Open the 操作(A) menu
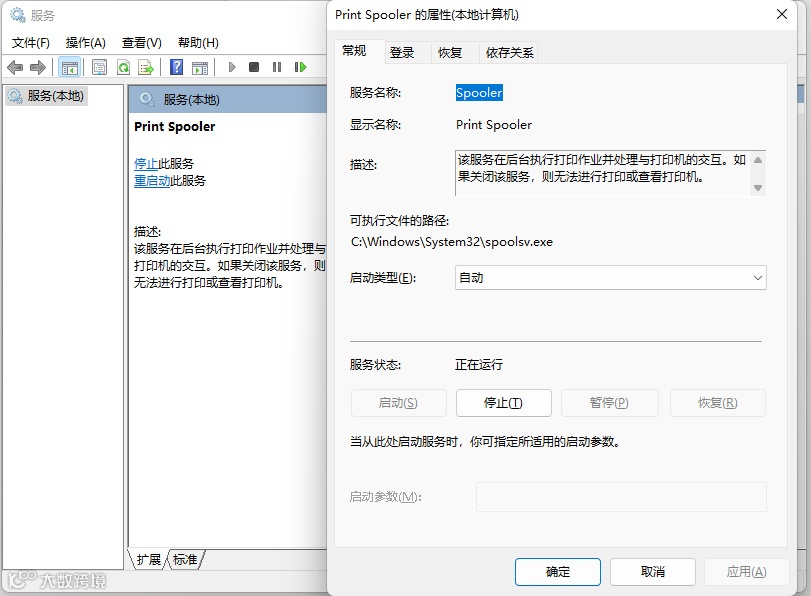The width and height of the screenshot is (811, 596). (x=85, y=43)
